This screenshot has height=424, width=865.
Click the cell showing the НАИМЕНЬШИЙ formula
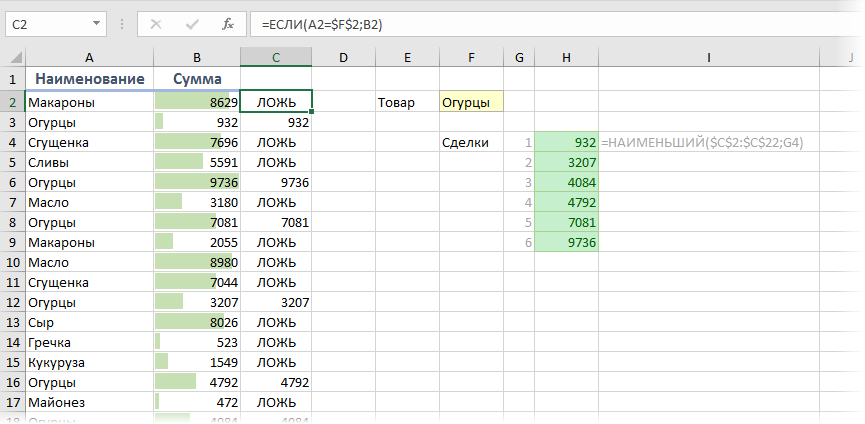[x=703, y=142]
